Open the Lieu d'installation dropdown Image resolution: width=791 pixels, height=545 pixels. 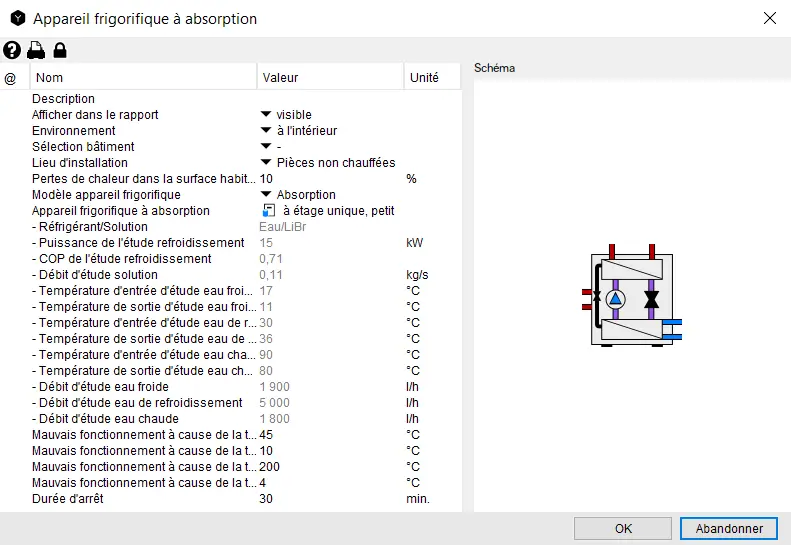tap(266, 163)
